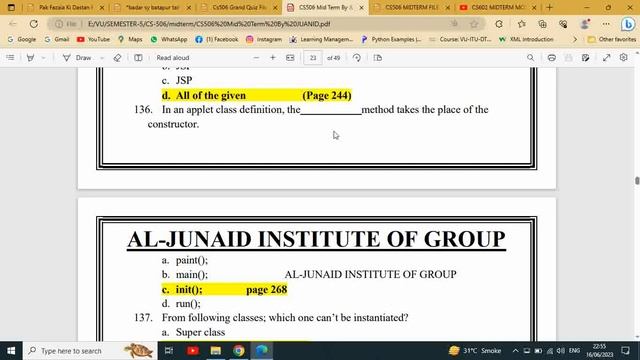Toggle the page view layout icon

pos(138,58)
